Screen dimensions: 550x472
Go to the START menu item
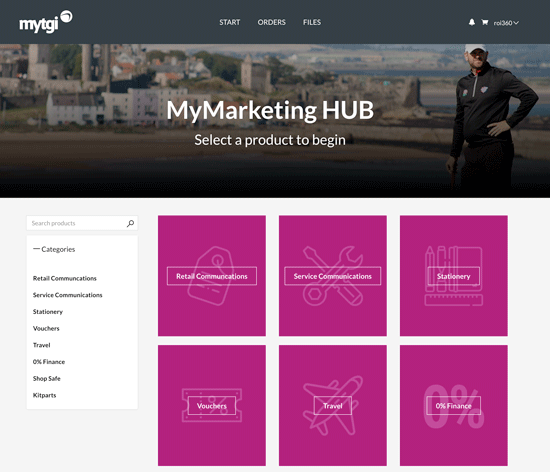(230, 22)
